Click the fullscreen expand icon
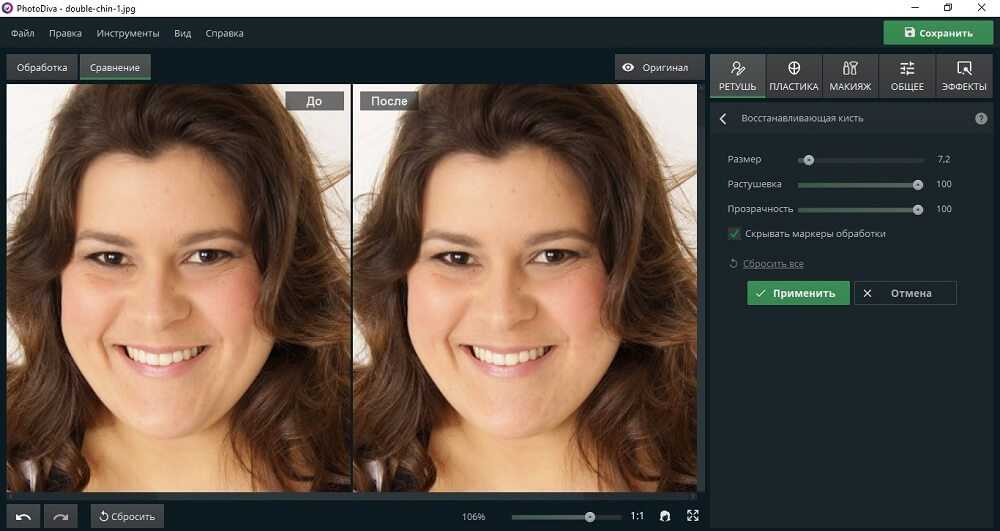The height and width of the screenshot is (531, 1000). (x=693, y=516)
